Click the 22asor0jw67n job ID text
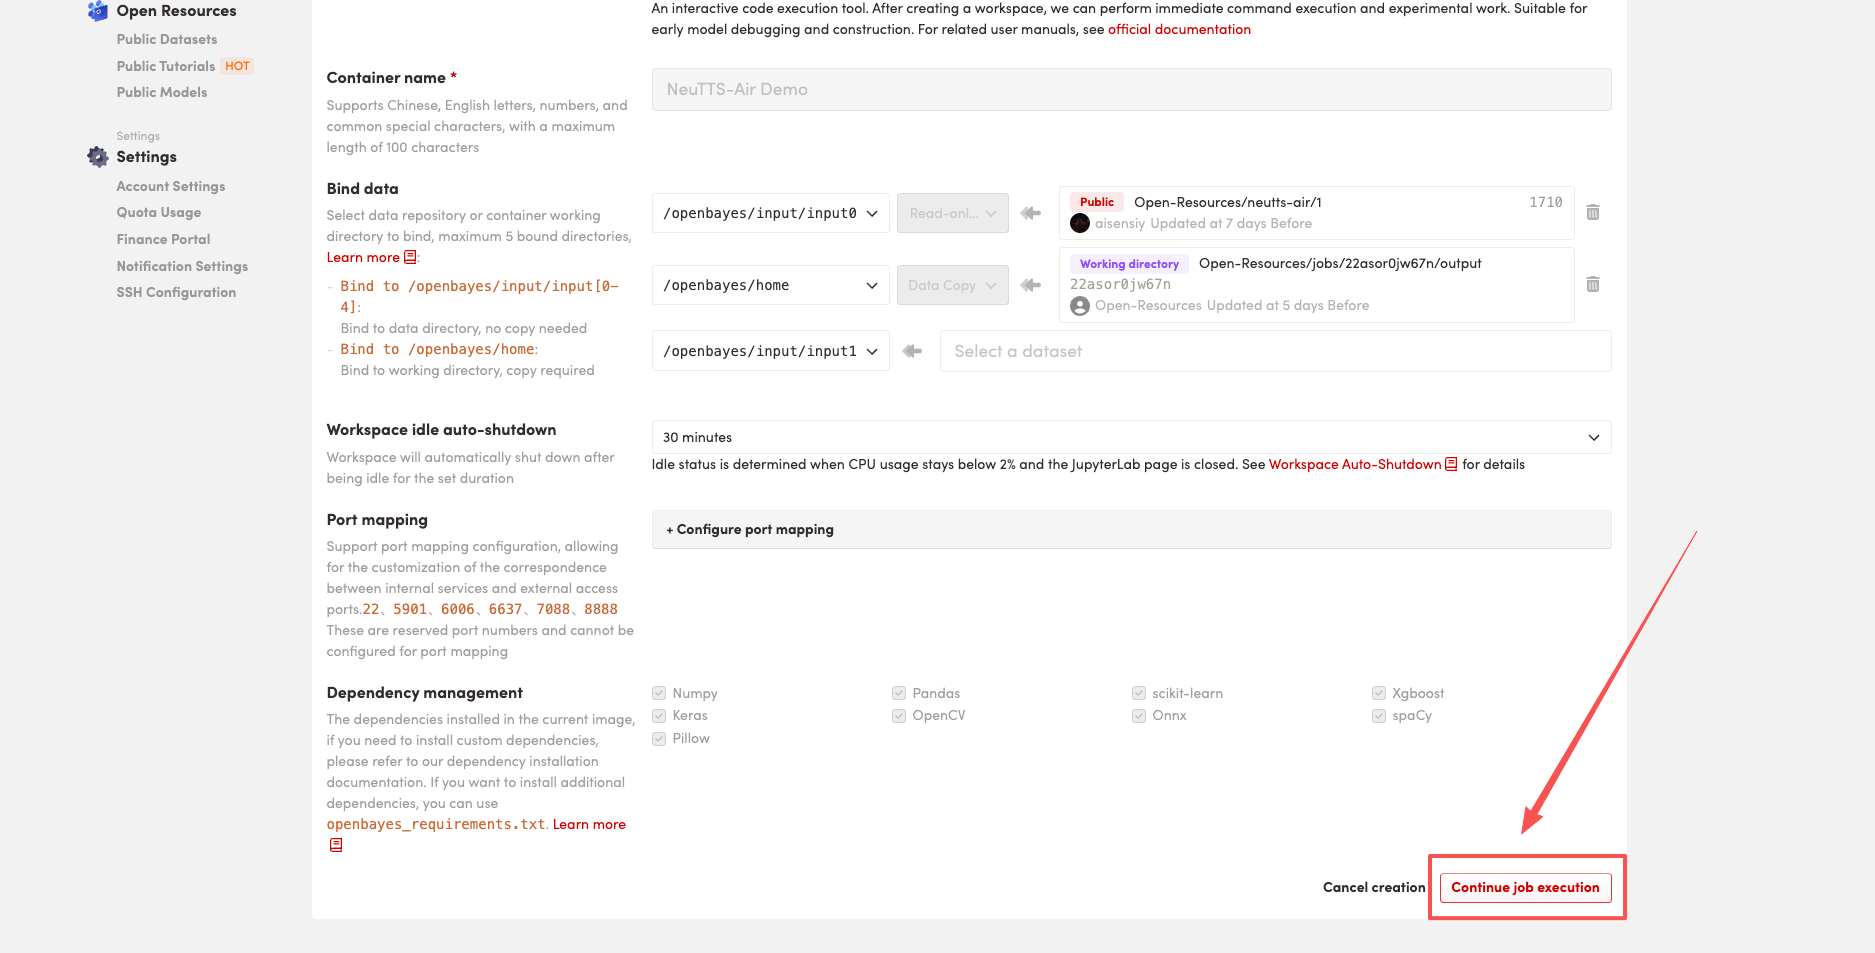Viewport: 1875px width, 953px height. click(1120, 284)
